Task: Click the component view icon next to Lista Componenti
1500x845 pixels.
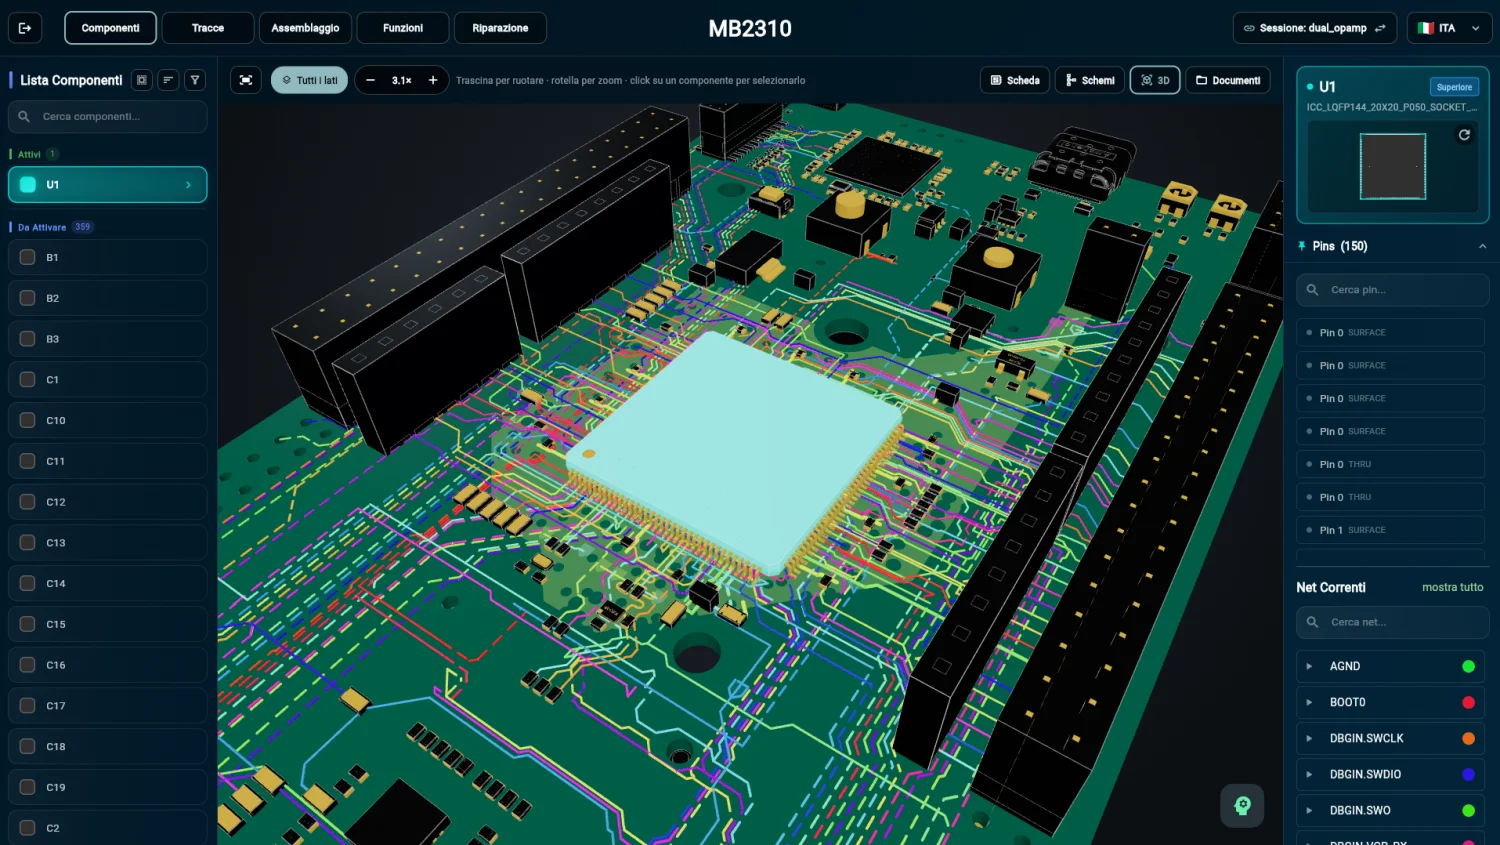Action: [x=142, y=80]
